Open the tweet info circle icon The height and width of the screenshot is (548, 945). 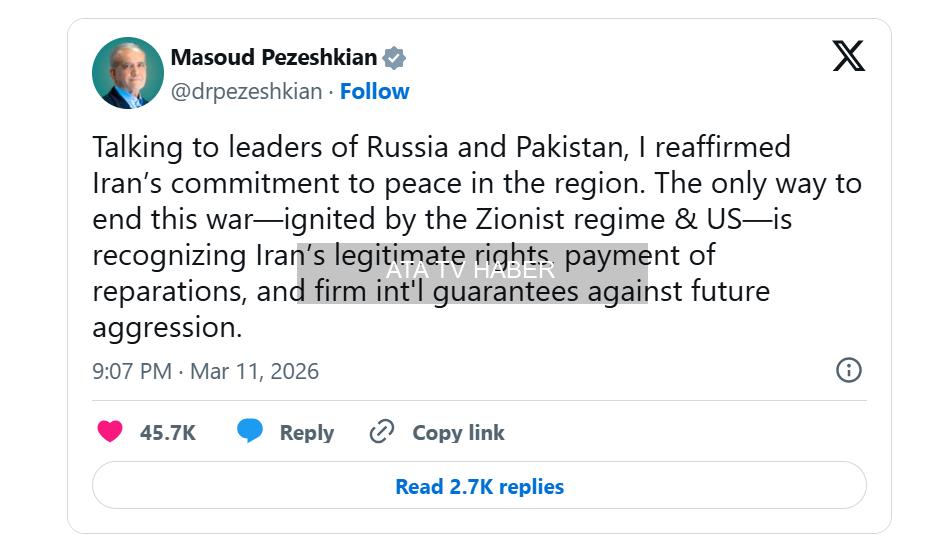pyautogui.click(x=848, y=370)
